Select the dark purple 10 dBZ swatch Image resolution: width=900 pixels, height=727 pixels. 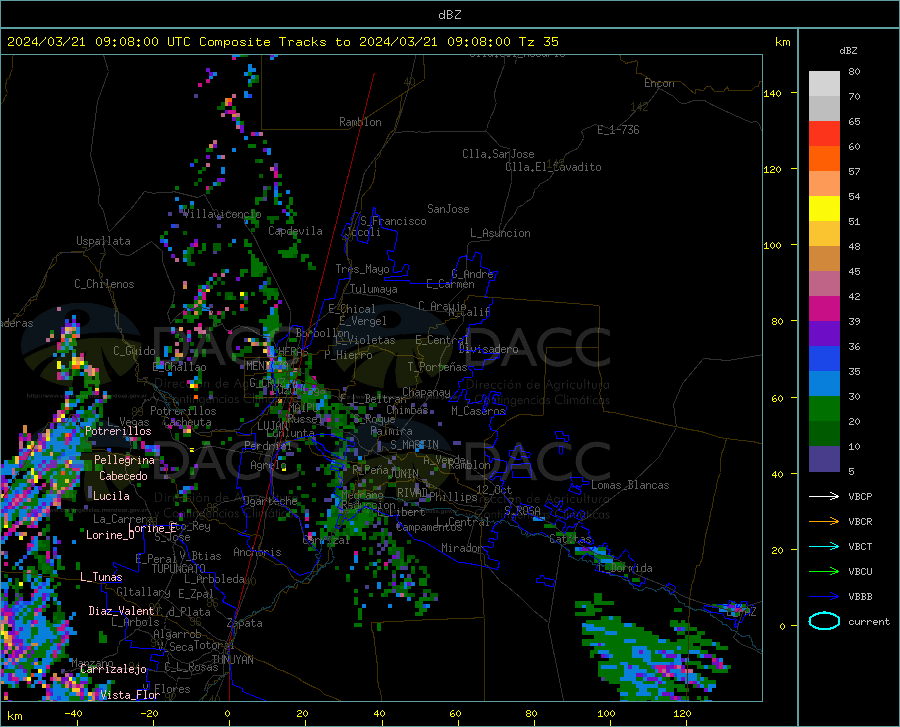[824, 459]
